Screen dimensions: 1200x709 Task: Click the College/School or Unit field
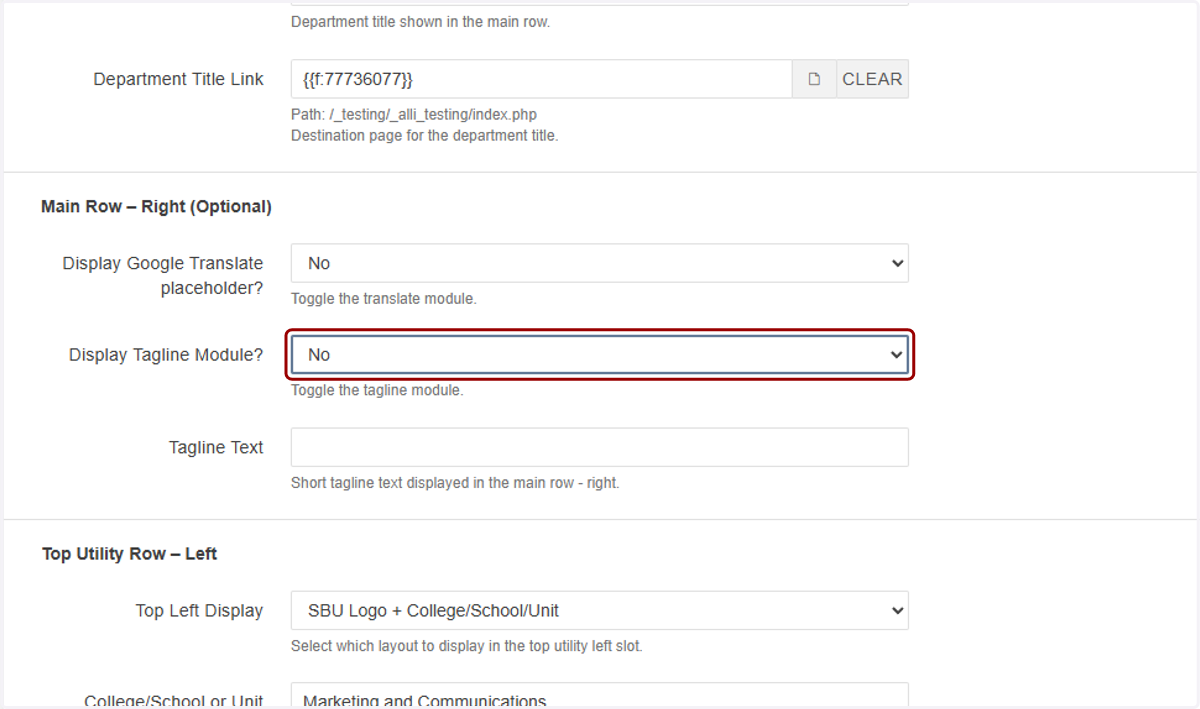click(x=600, y=696)
